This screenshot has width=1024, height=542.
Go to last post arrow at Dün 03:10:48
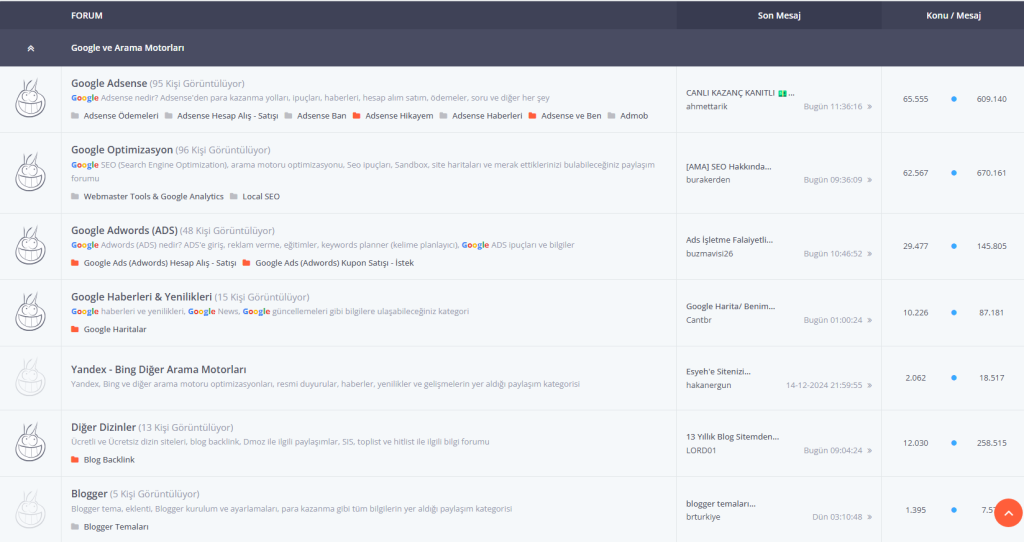(x=869, y=517)
